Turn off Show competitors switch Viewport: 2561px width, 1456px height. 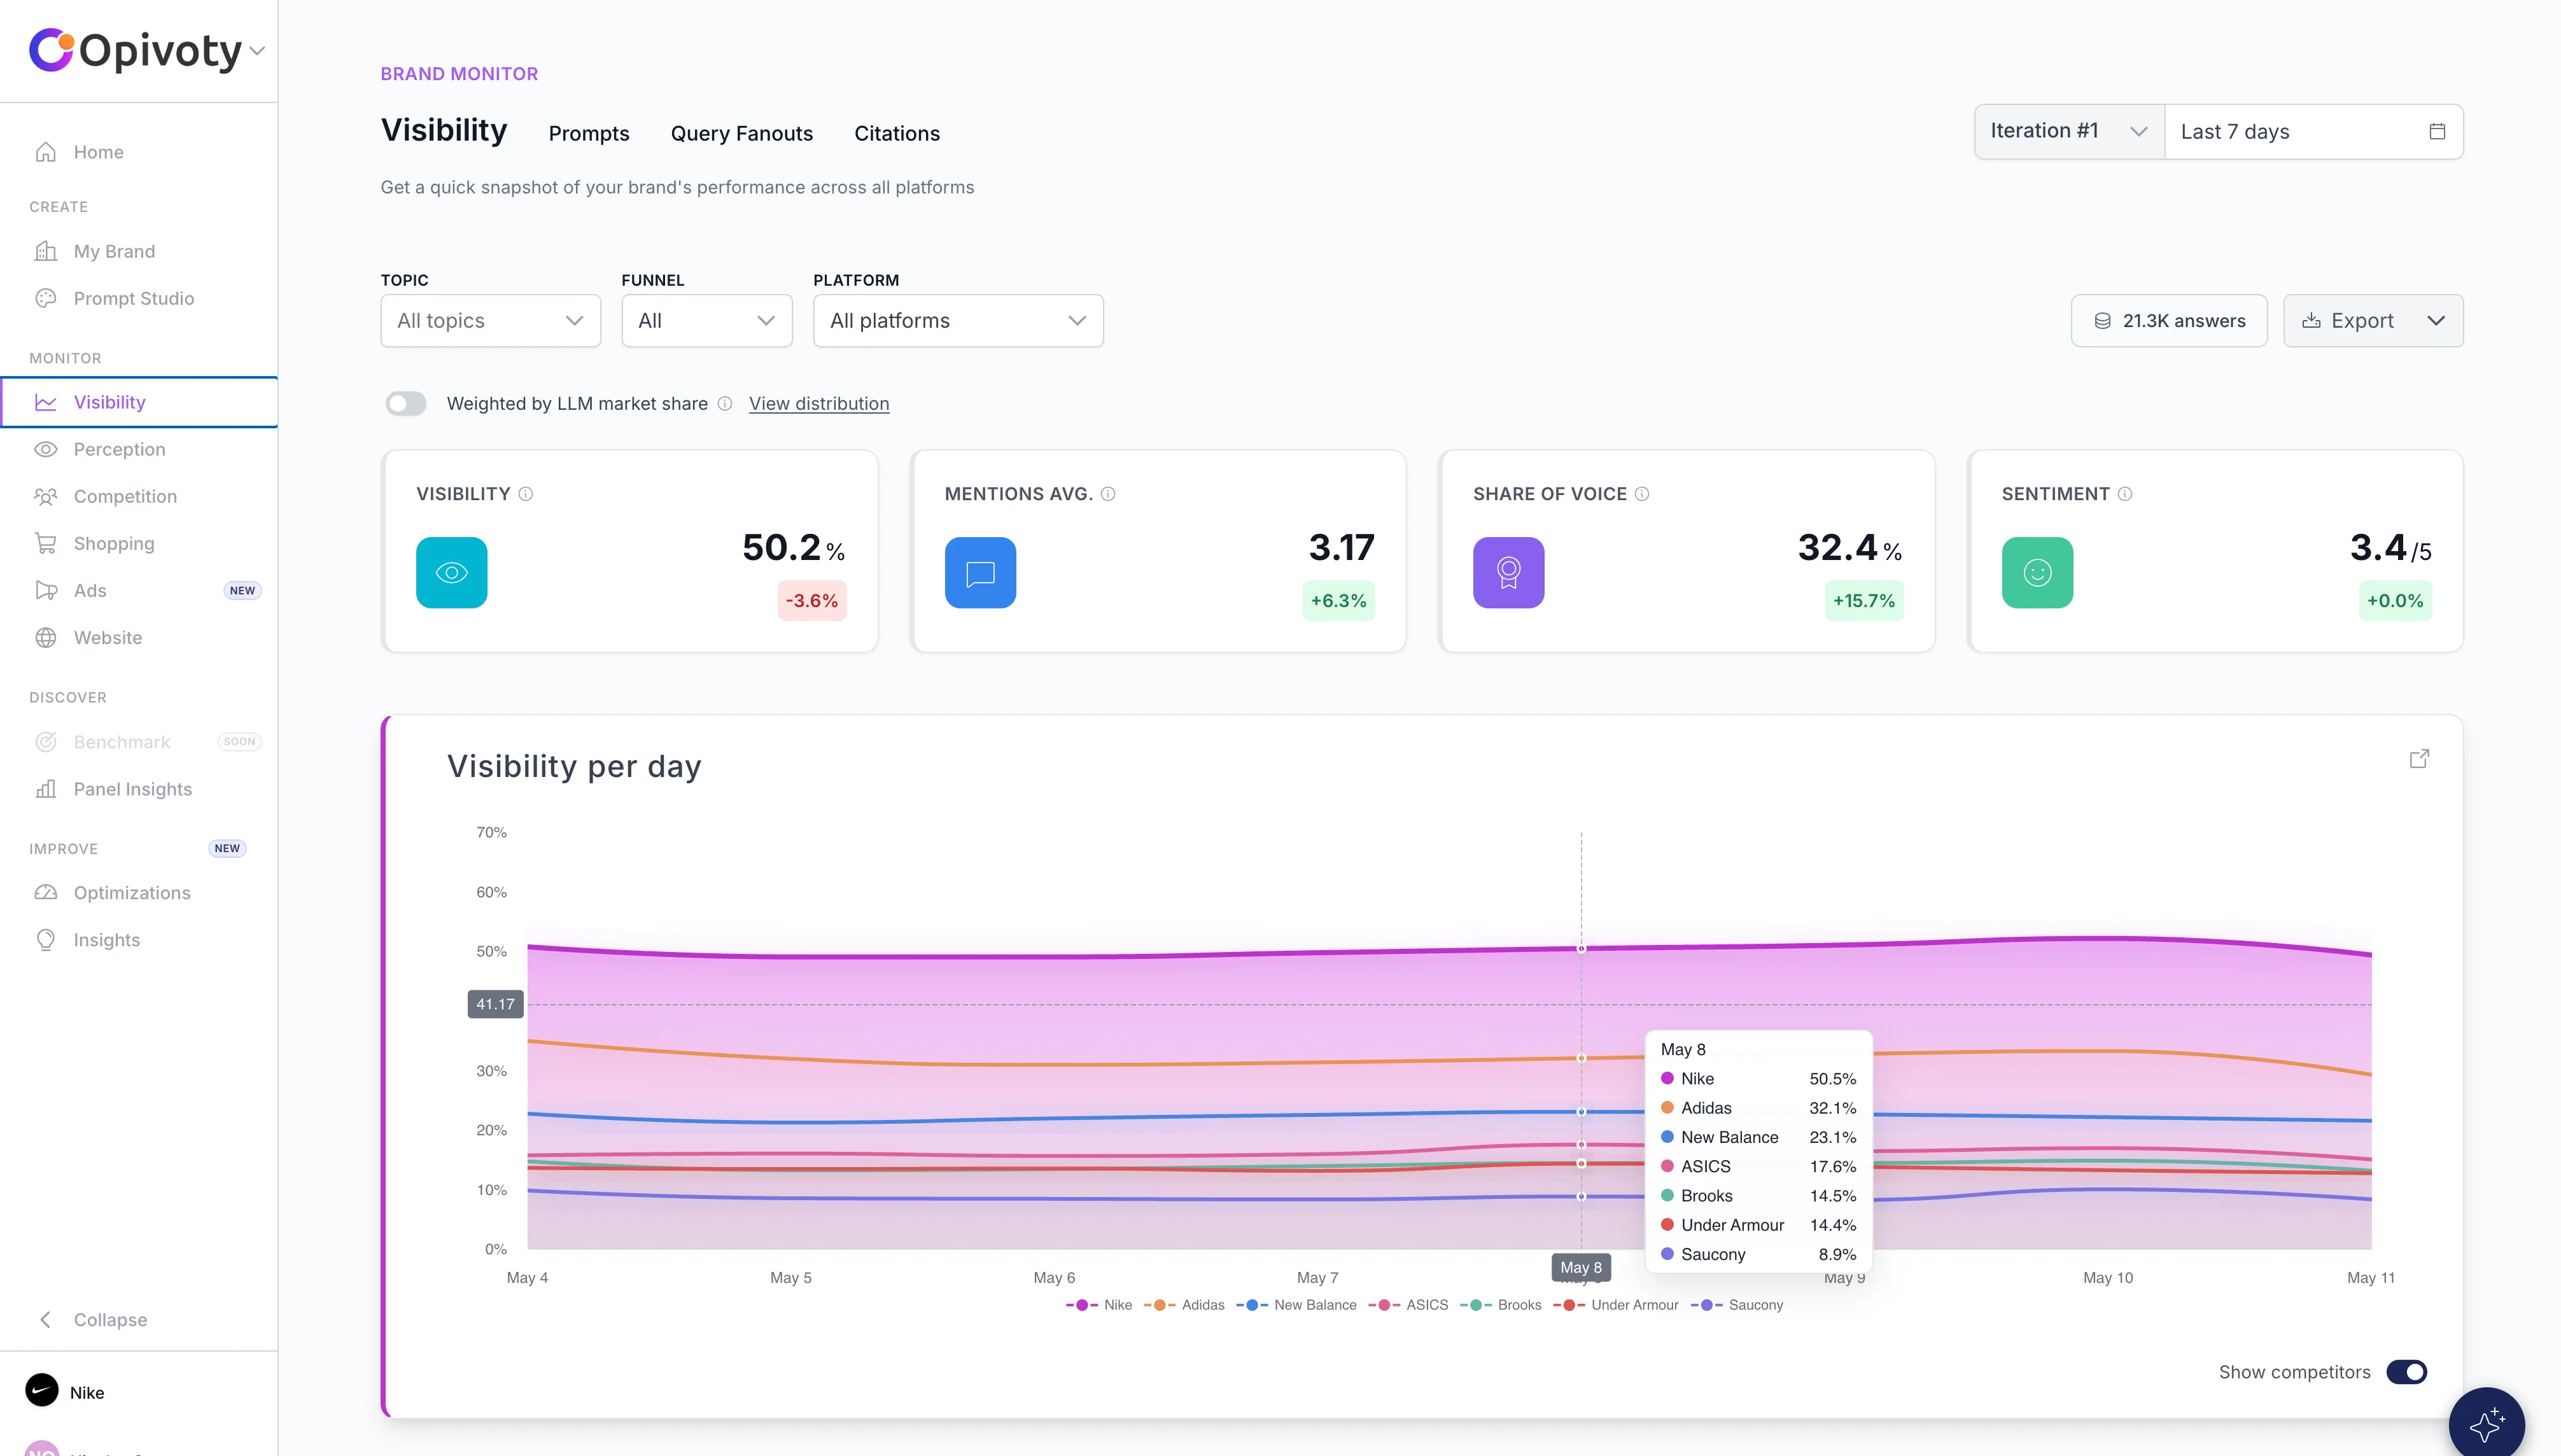pyautogui.click(x=2406, y=1372)
